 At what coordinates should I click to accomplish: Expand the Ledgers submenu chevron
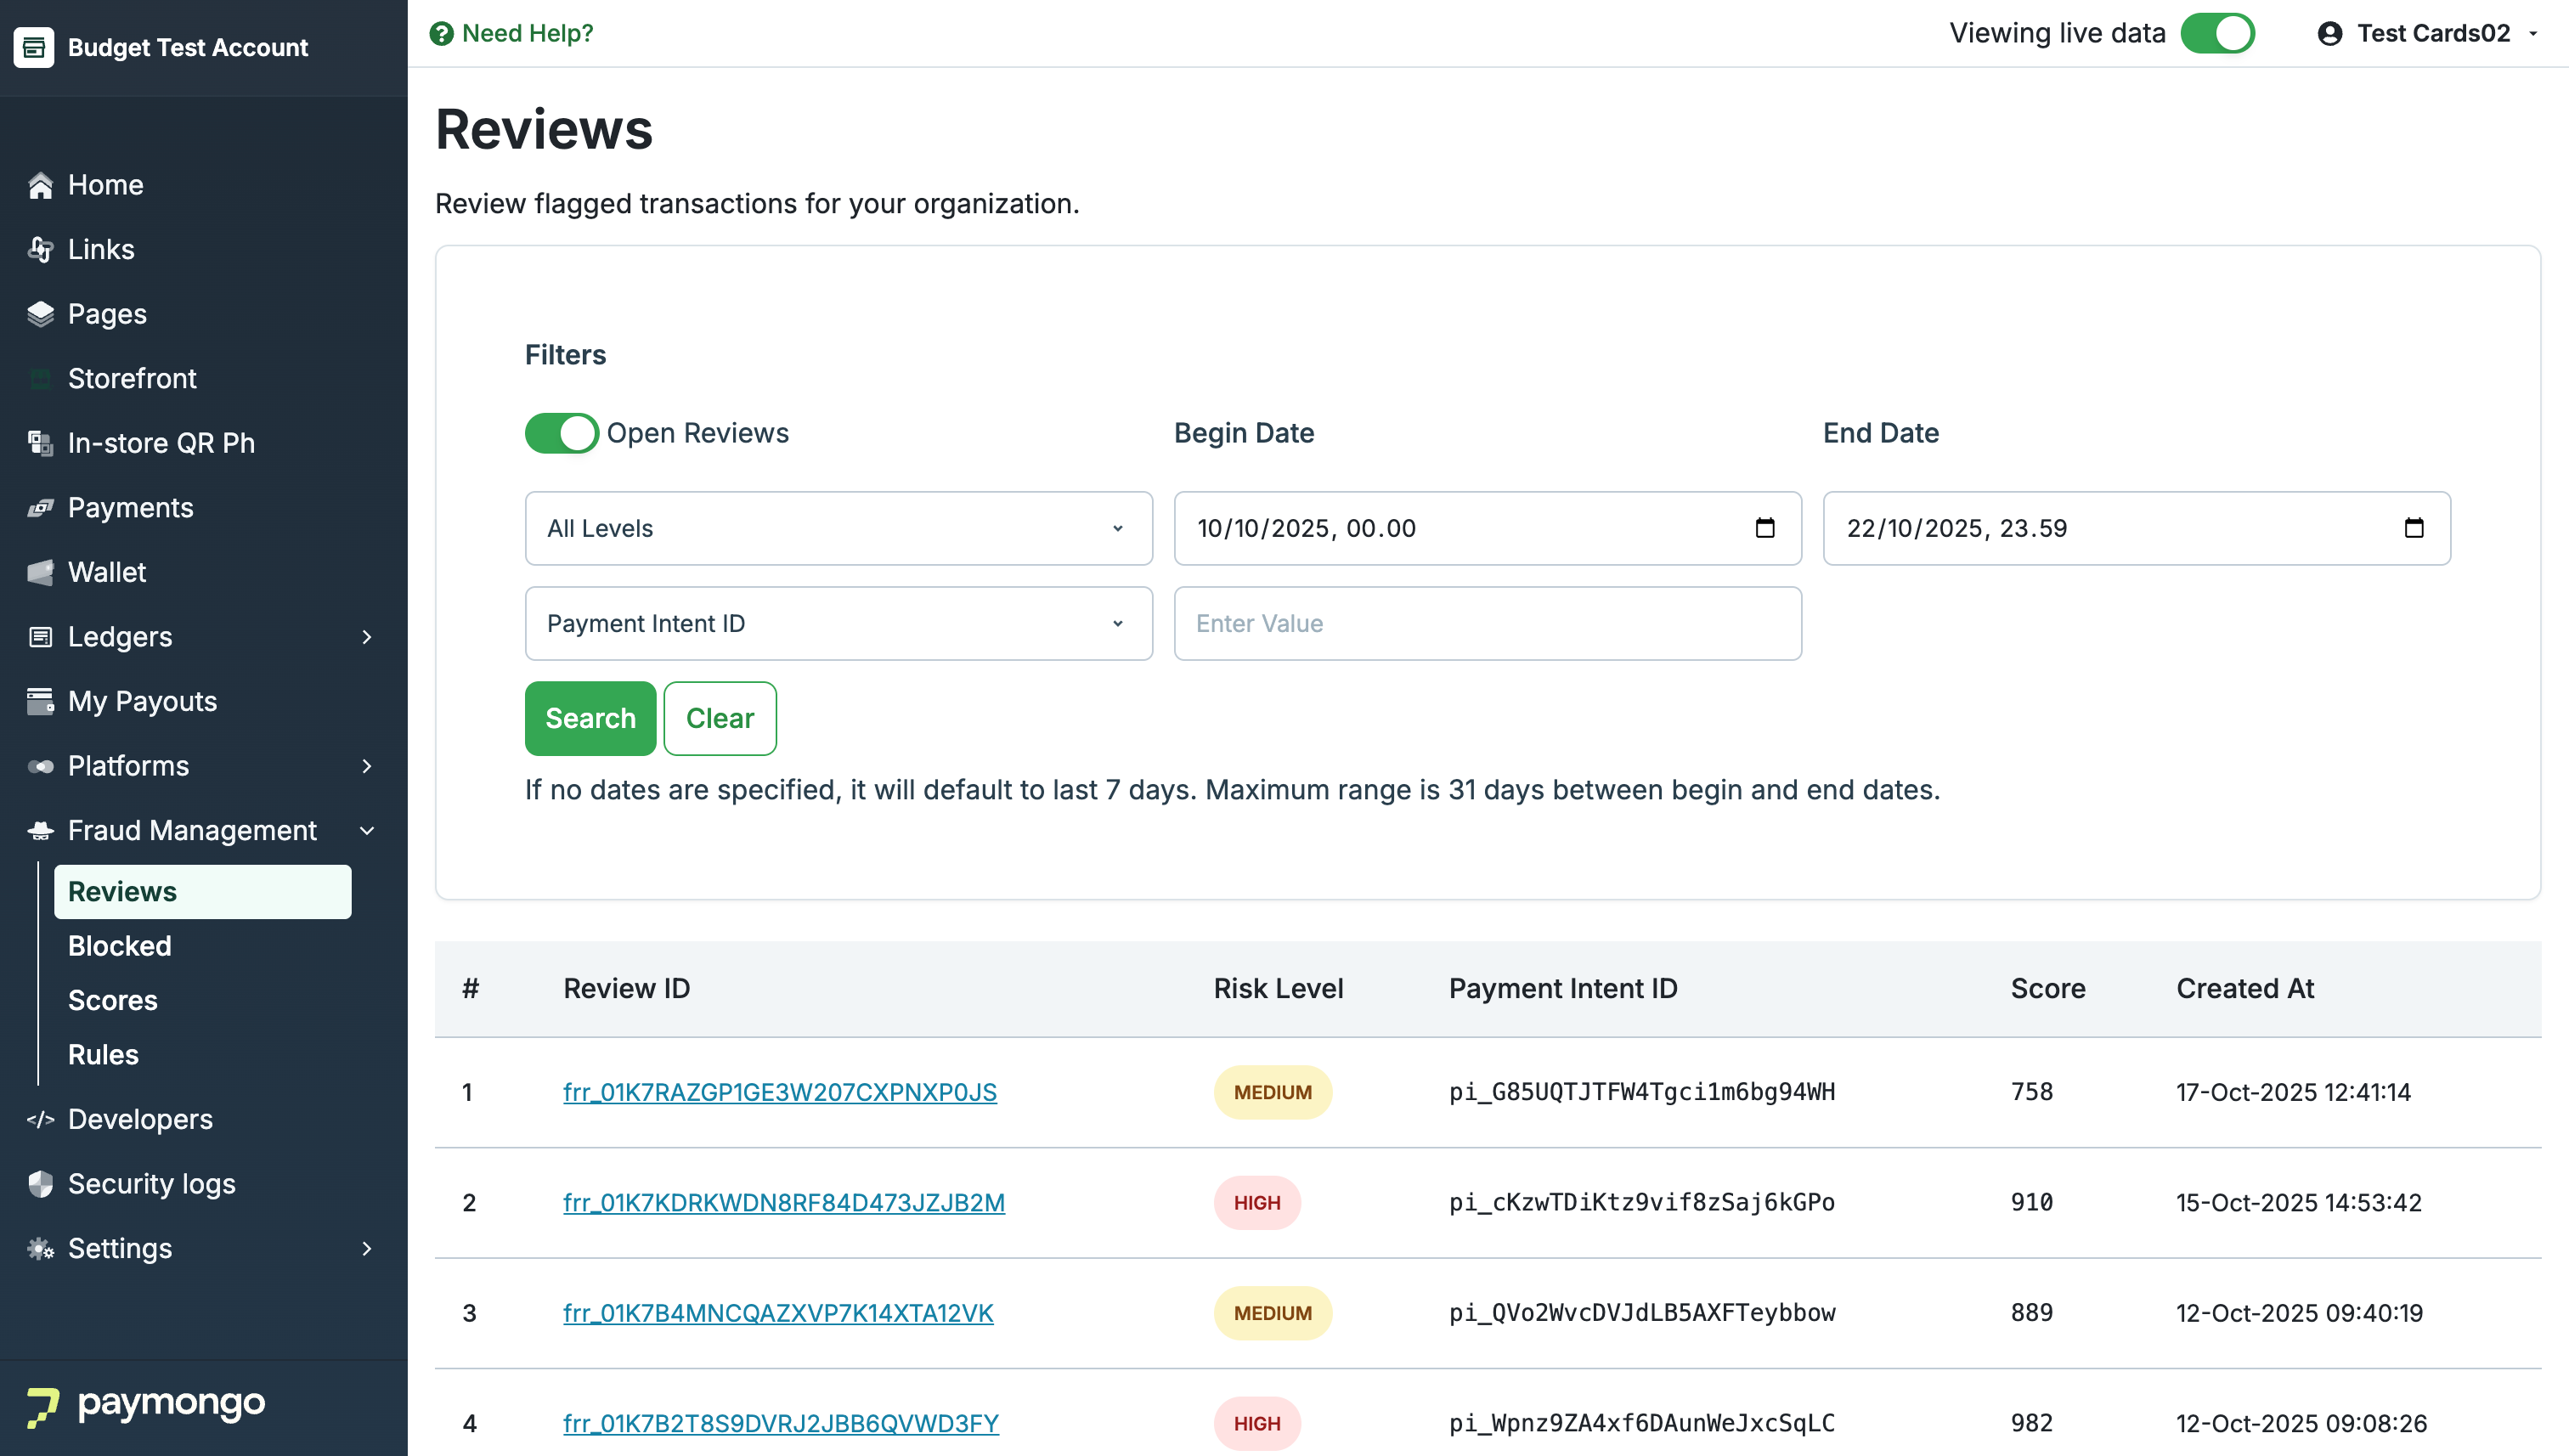point(367,637)
